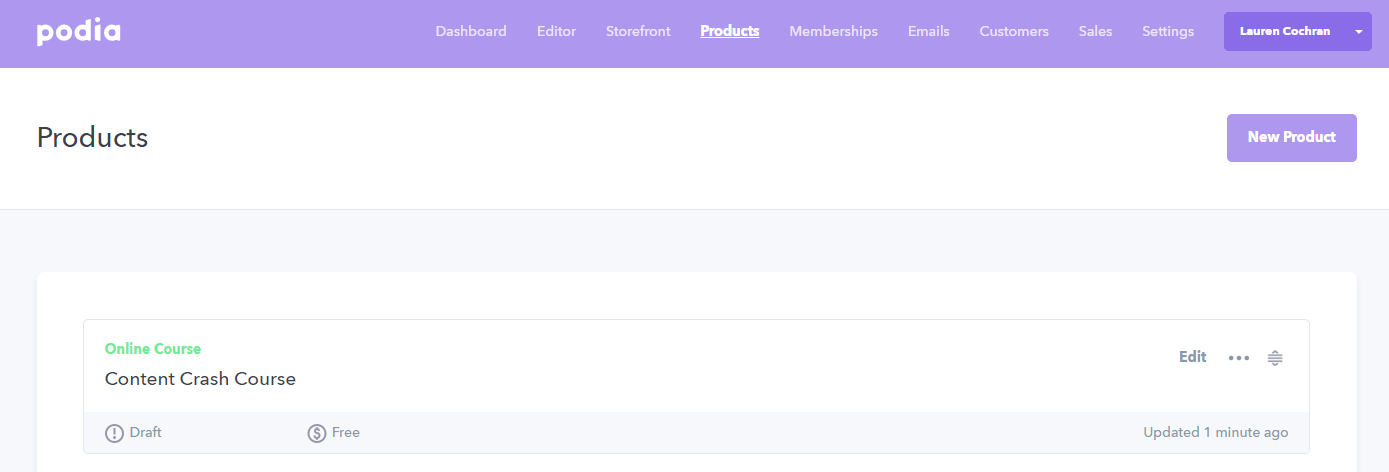
Task: Open the Memberships nav item
Action: point(833,31)
